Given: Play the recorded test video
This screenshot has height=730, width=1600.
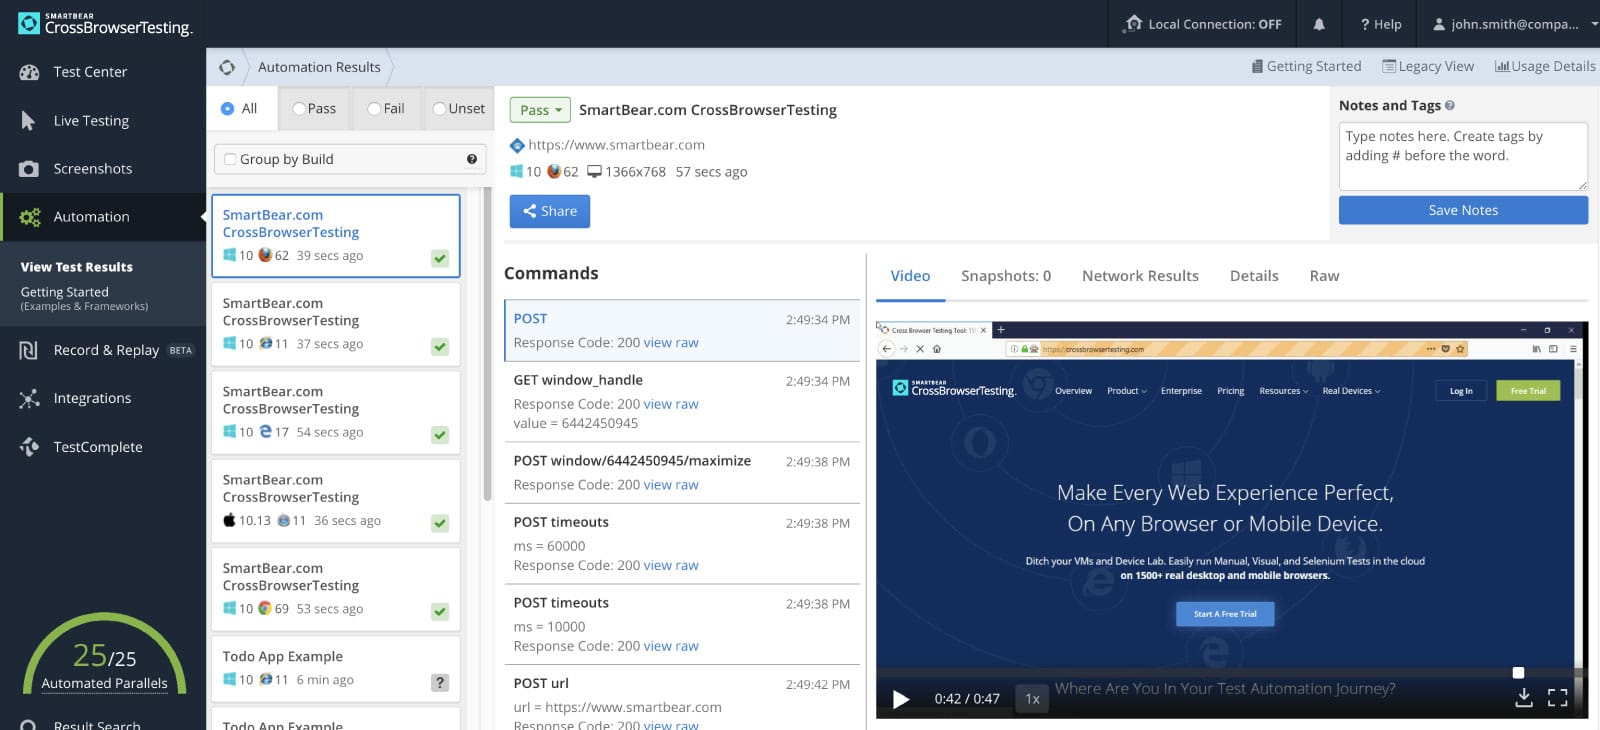Looking at the screenshot, I should [x=901, y=699].
